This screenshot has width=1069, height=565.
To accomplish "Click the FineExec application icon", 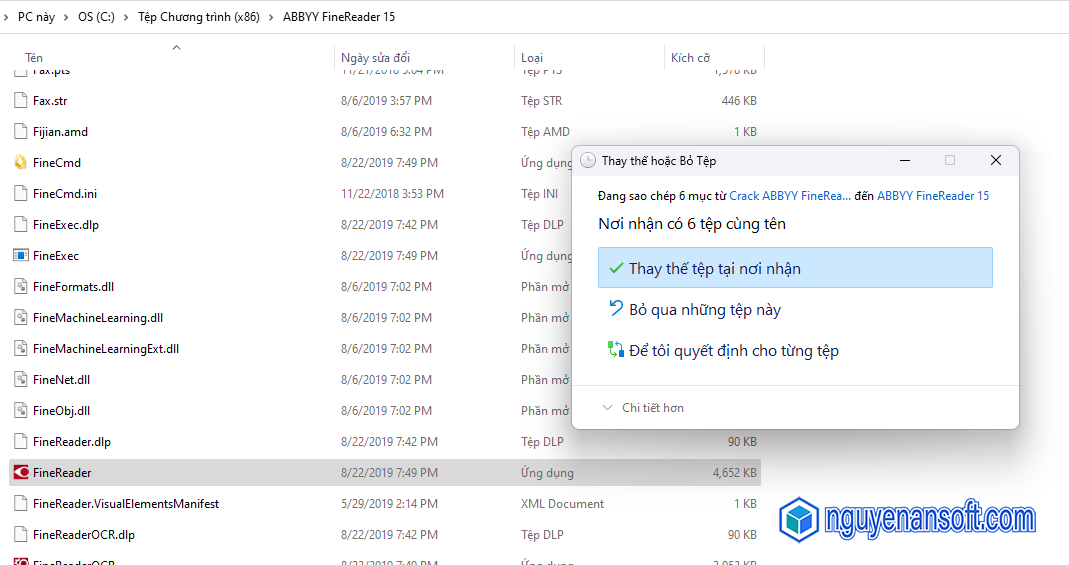I will tap(20, 256).
